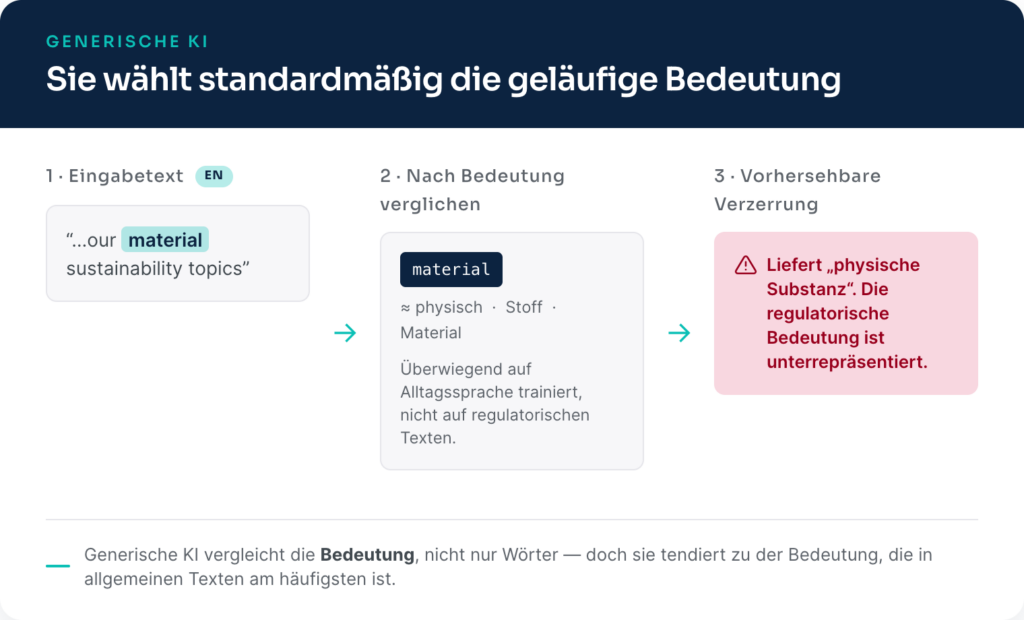Image resolution: width=1024 pixels, height=620 pixels.
Task: Click the '3 · Vorhersehbare Verzerrung' step heading
Action: (797, 190)
